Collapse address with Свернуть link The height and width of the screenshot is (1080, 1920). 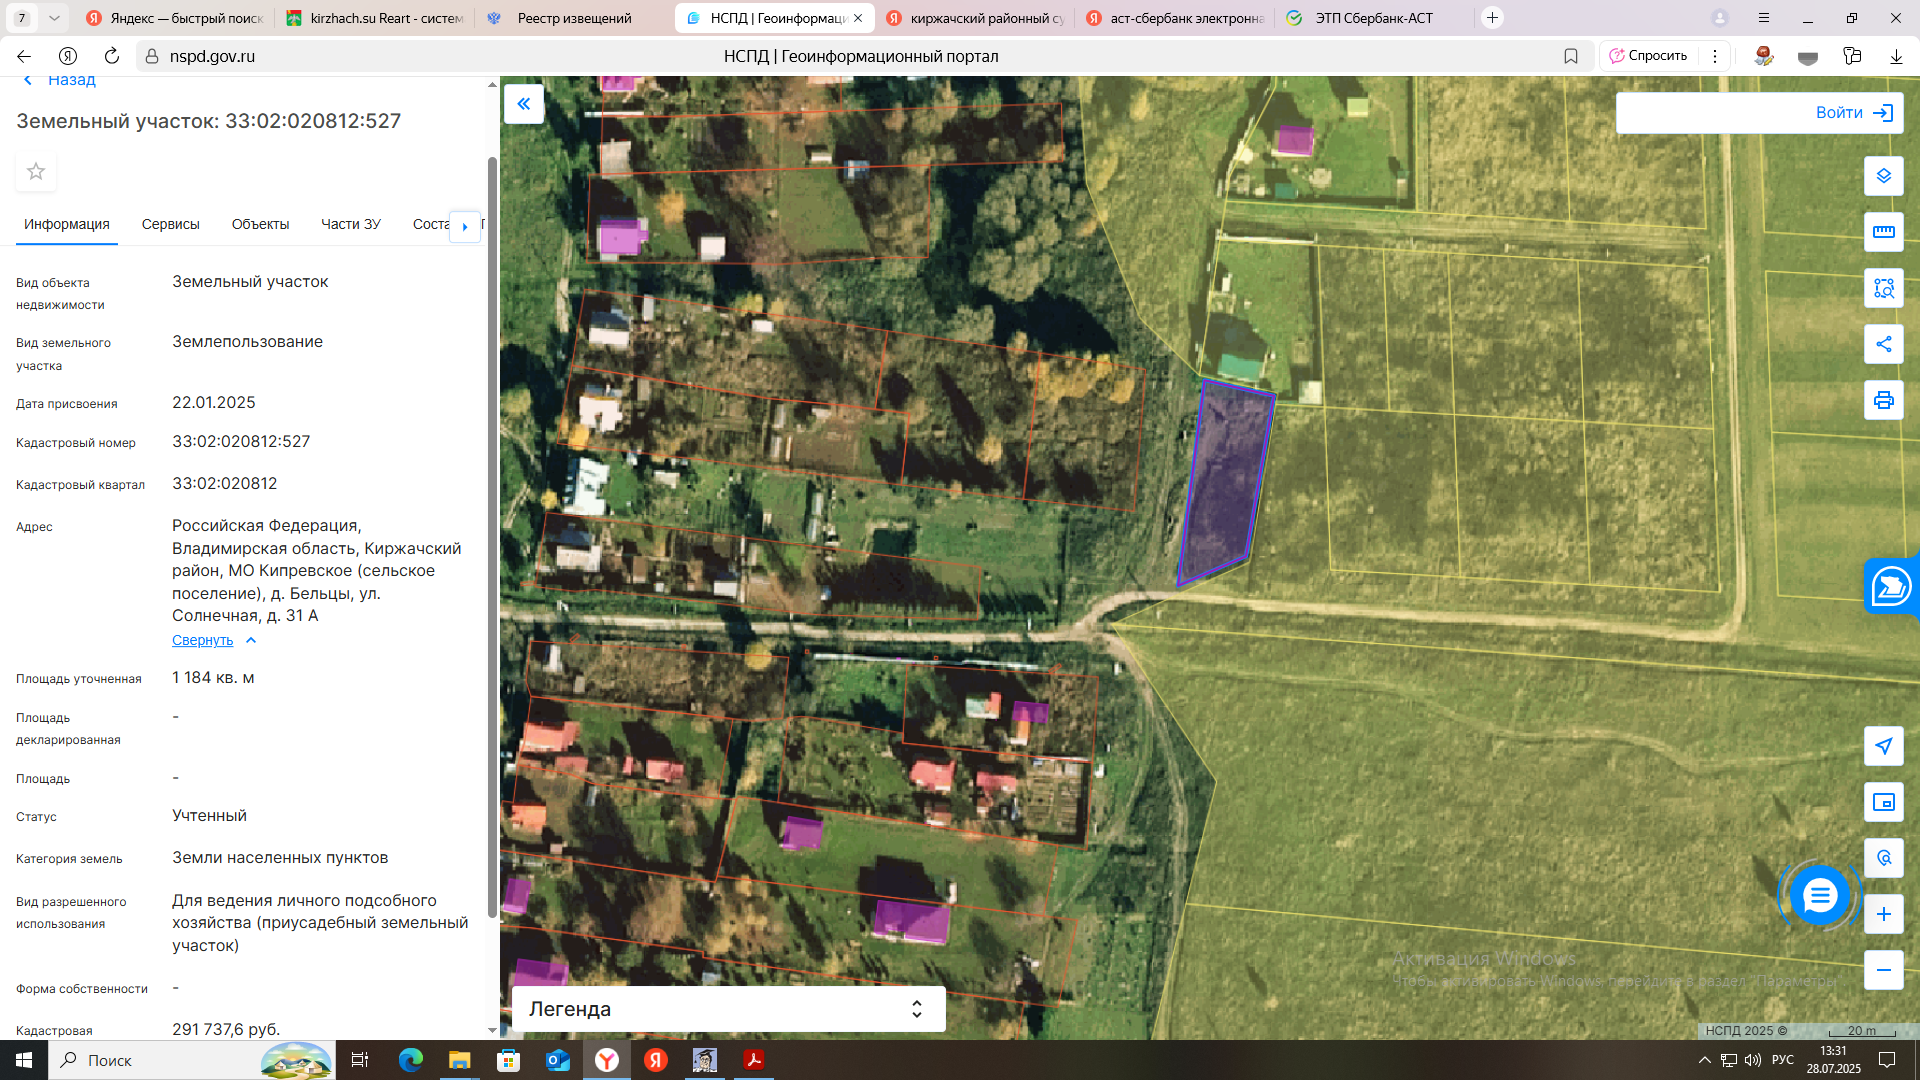click(203, 640)
